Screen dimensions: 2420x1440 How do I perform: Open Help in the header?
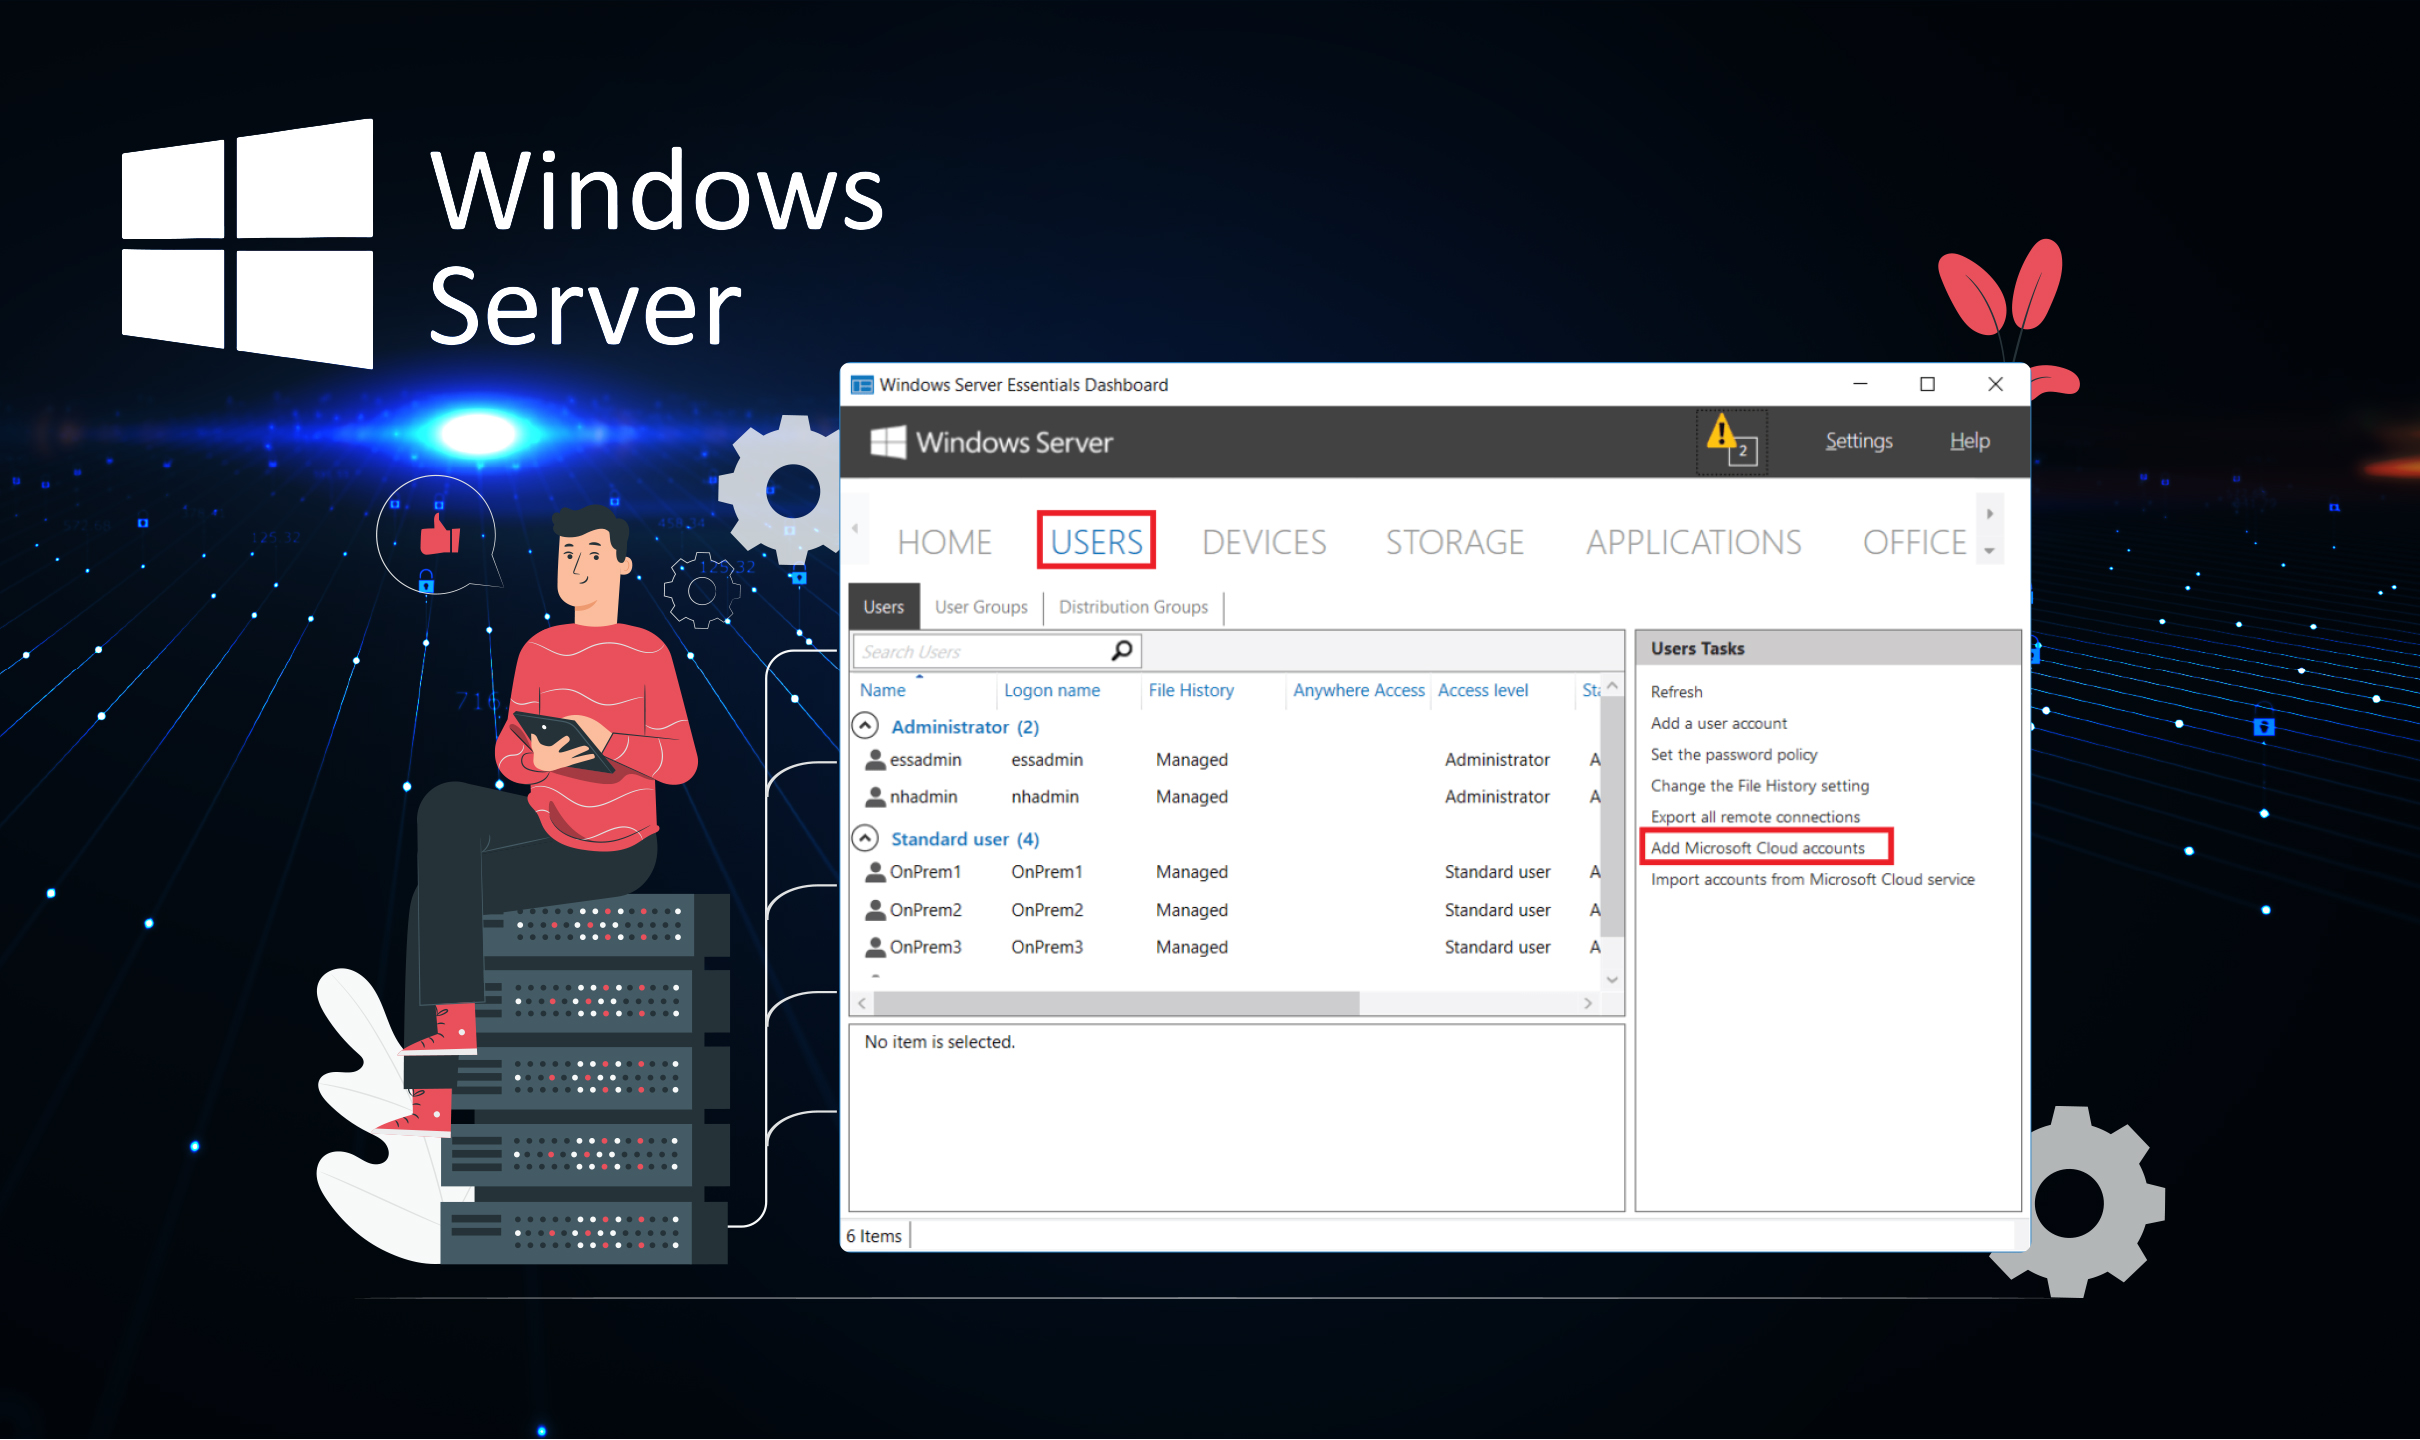(1969, 441)
